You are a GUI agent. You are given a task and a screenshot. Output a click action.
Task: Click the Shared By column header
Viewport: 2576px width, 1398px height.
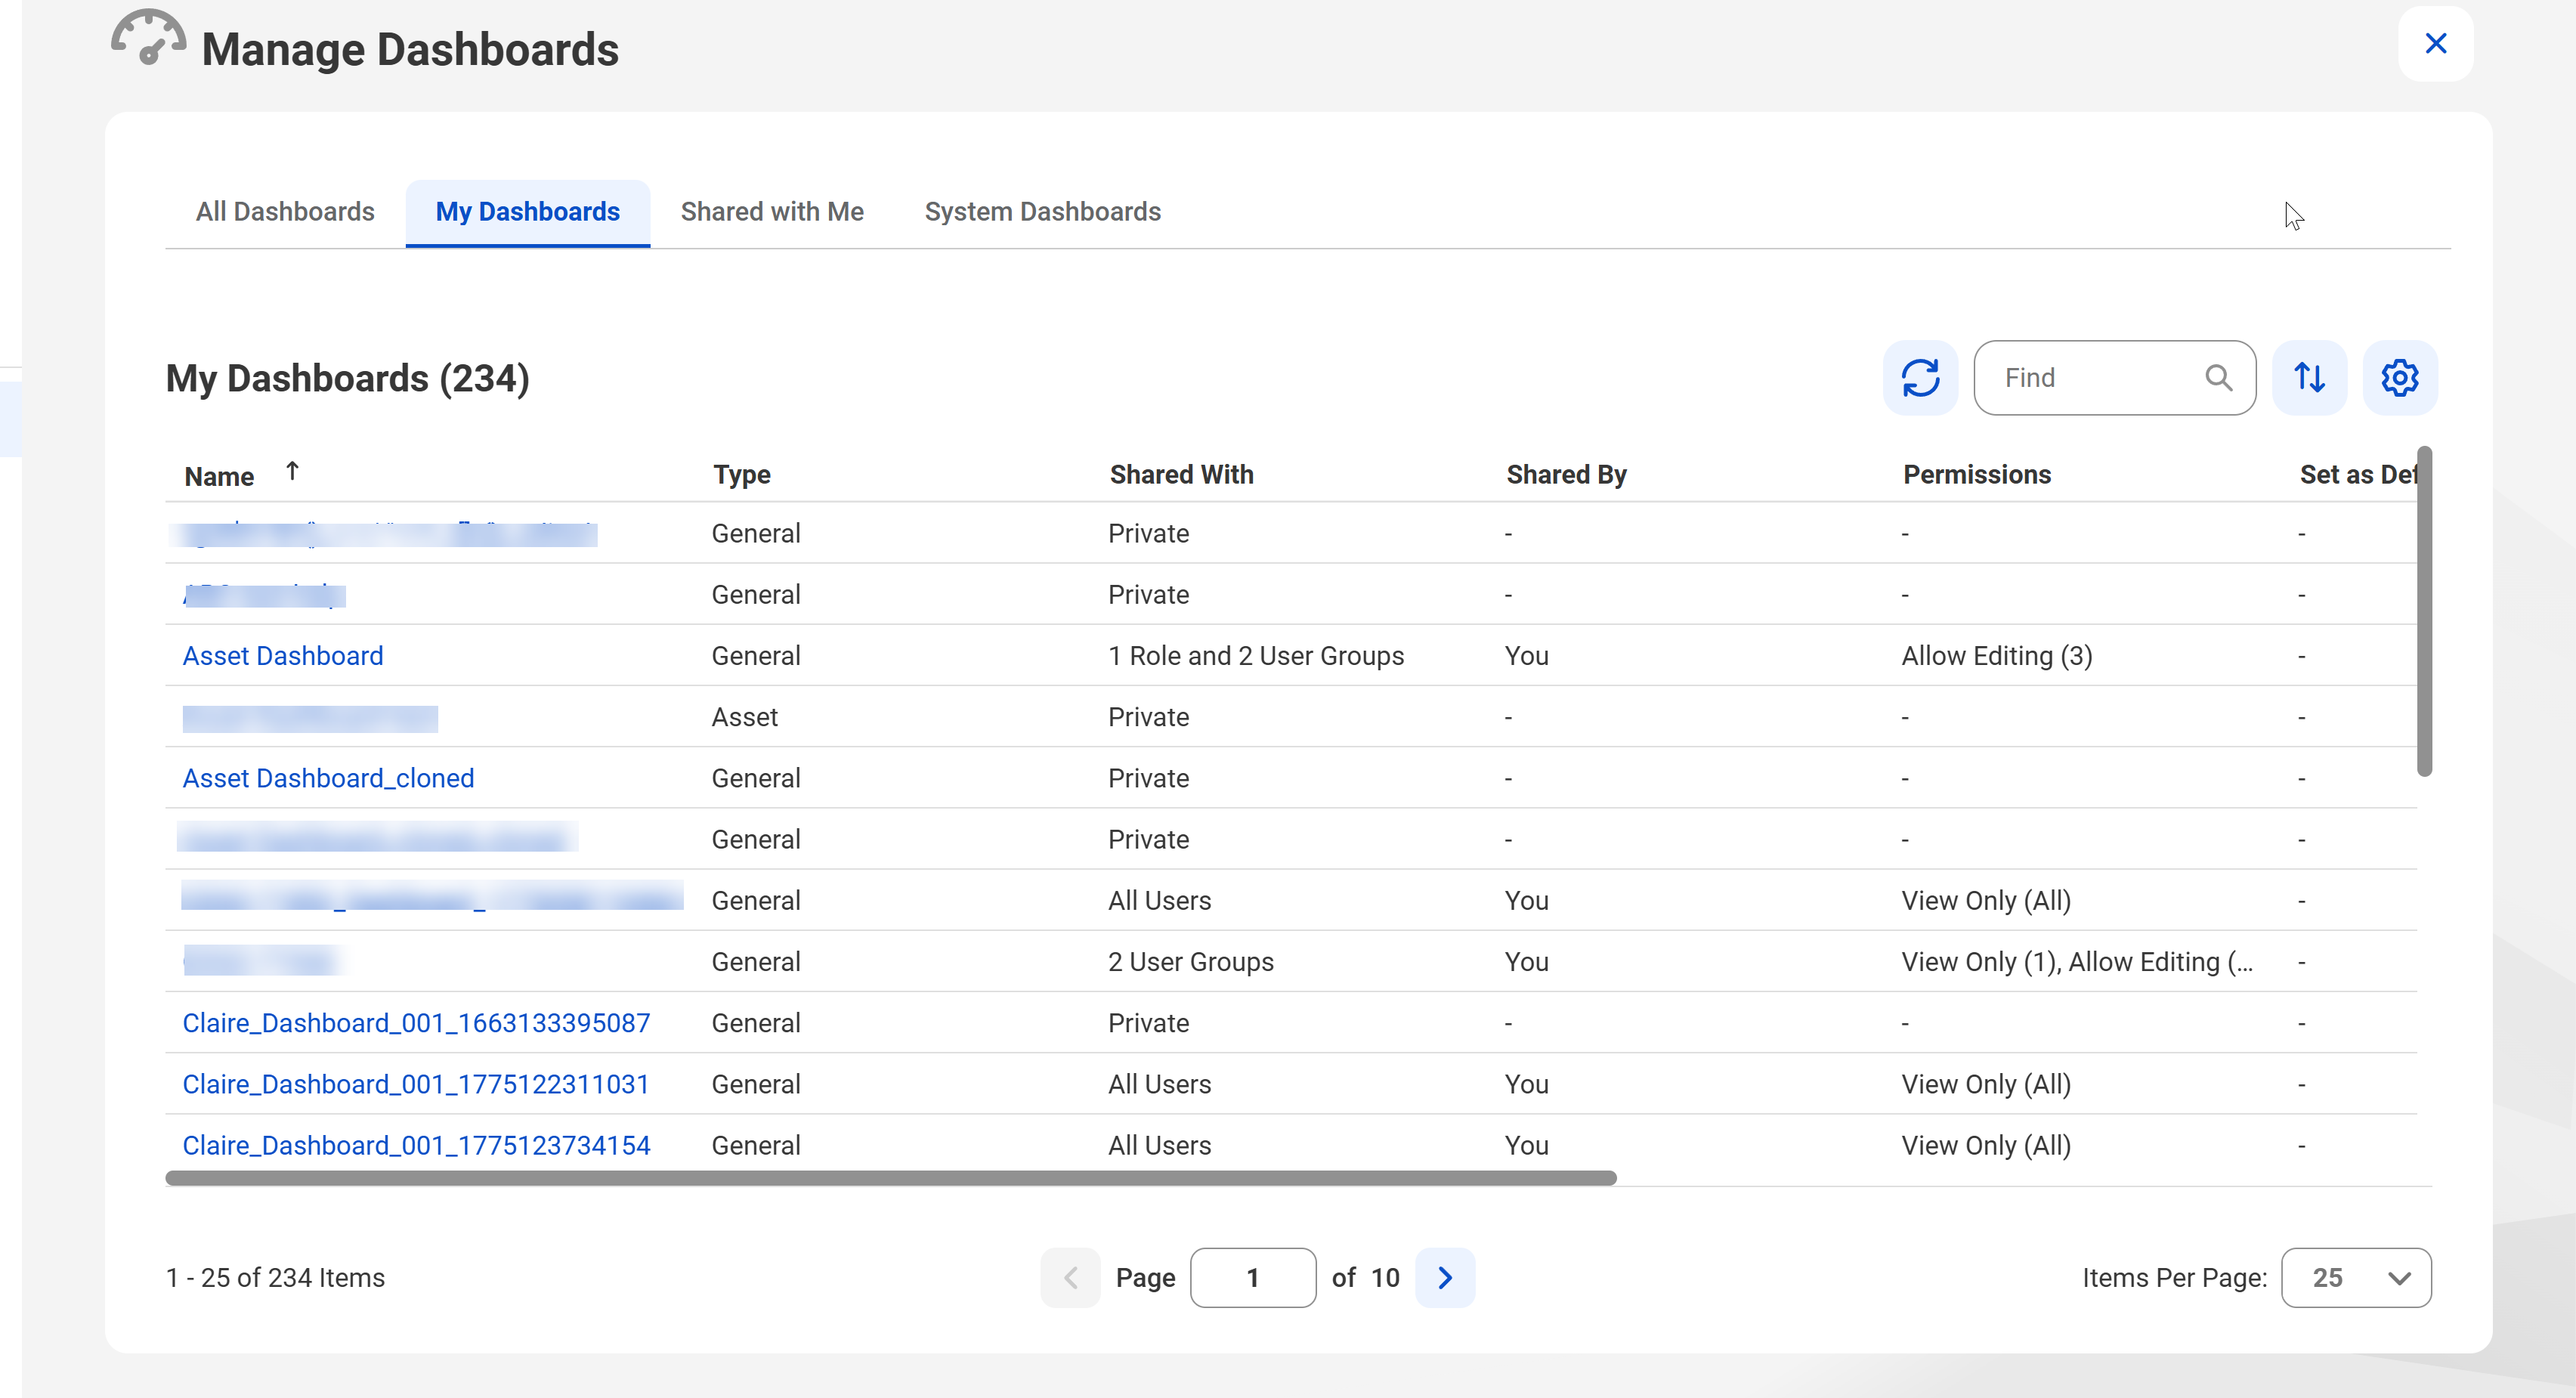tap(1566, 475)
